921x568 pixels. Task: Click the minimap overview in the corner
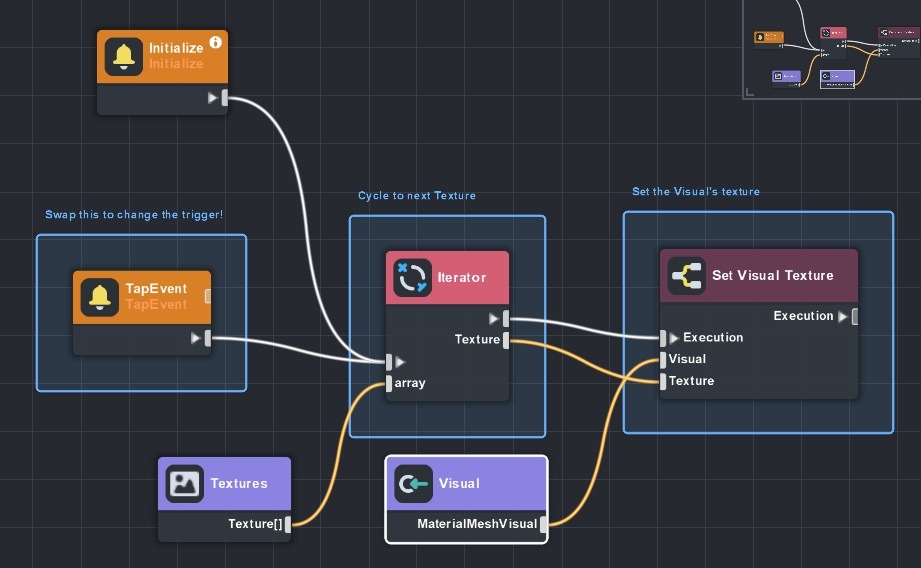coord(831,48)
